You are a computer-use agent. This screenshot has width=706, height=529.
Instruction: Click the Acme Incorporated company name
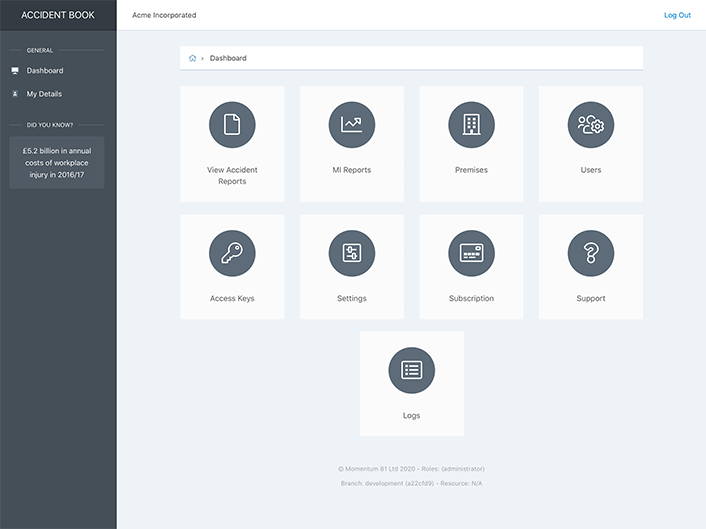pos(164,15)
